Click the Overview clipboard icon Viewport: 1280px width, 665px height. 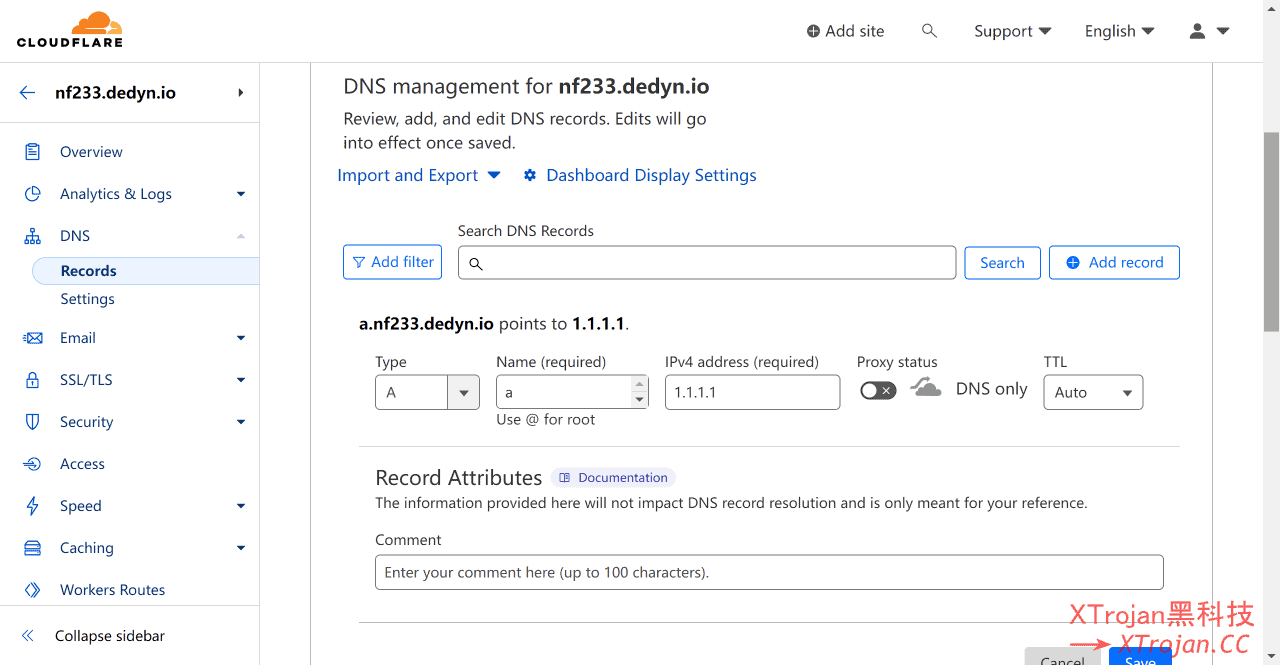point(33,152)
